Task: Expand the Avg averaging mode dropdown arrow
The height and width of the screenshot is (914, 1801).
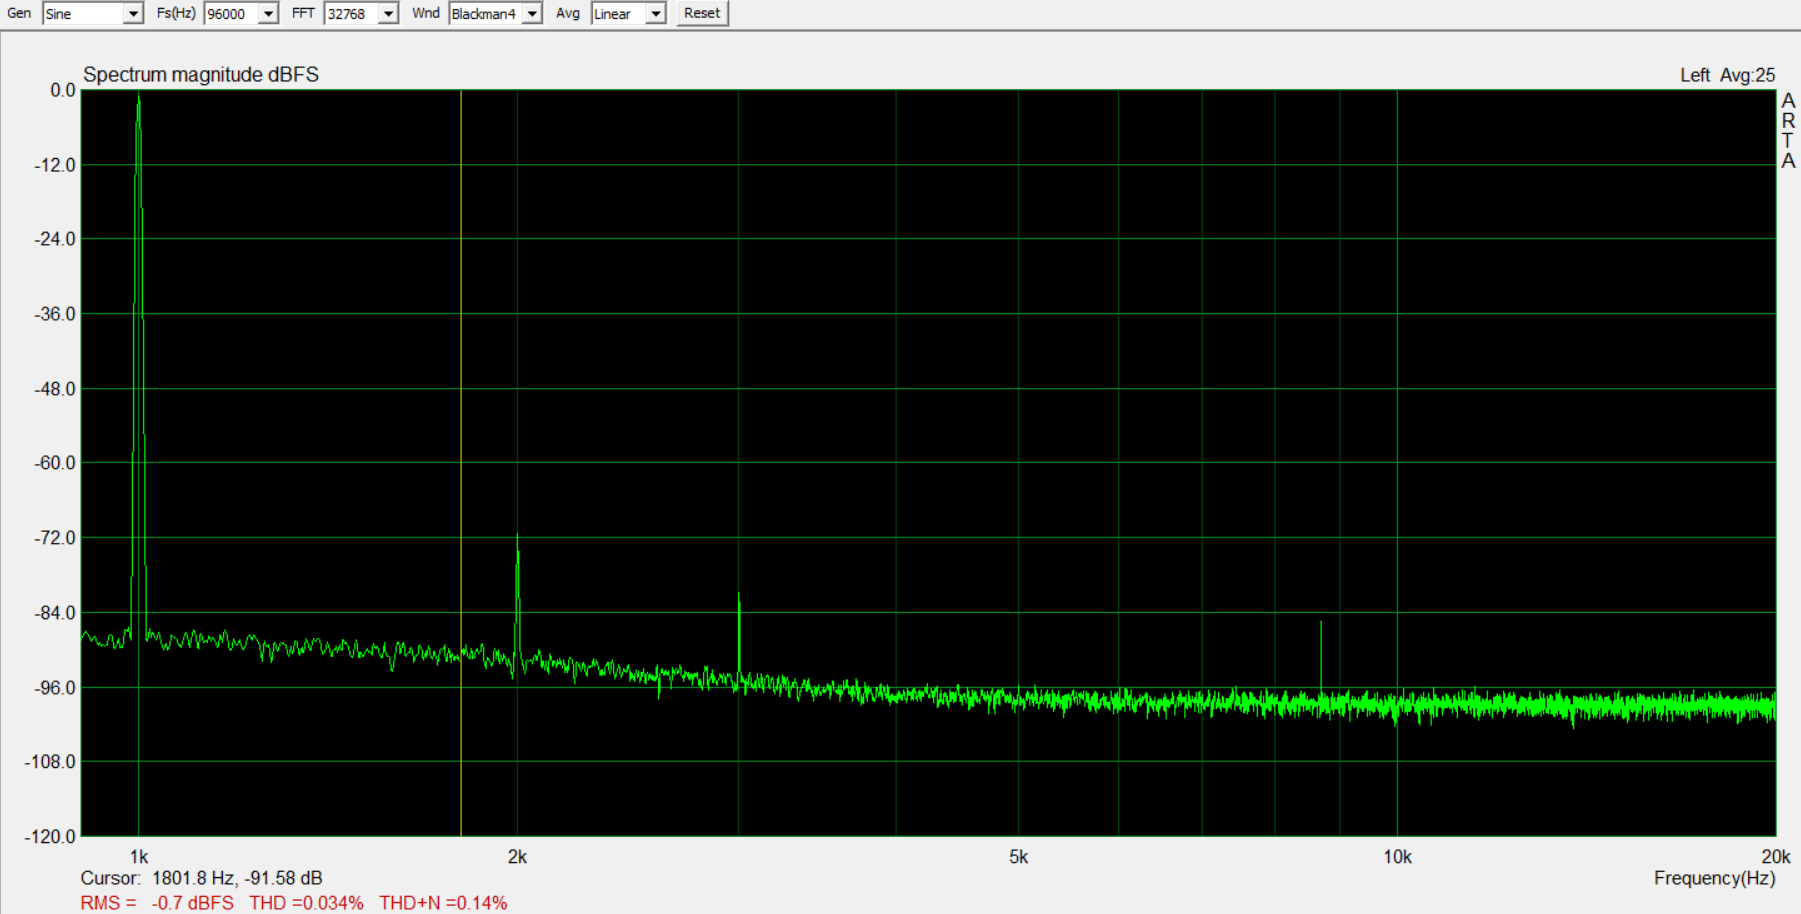Action: [656, 14]
